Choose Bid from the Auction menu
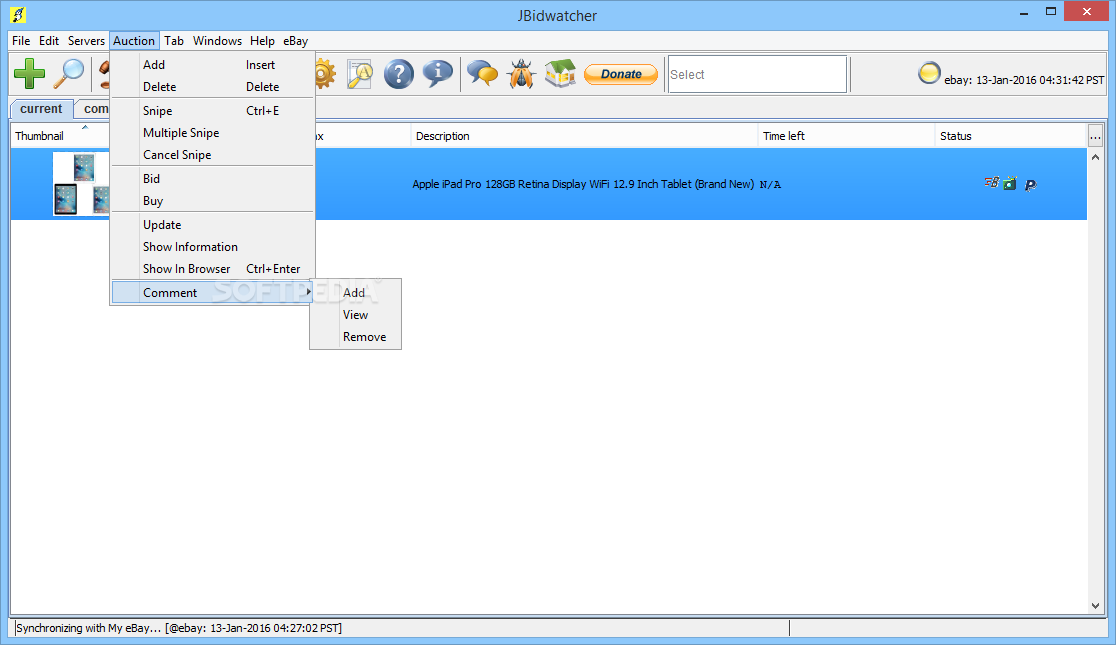Image resolution: width=1116 pixels, height=645 pixels. (213, 179)
